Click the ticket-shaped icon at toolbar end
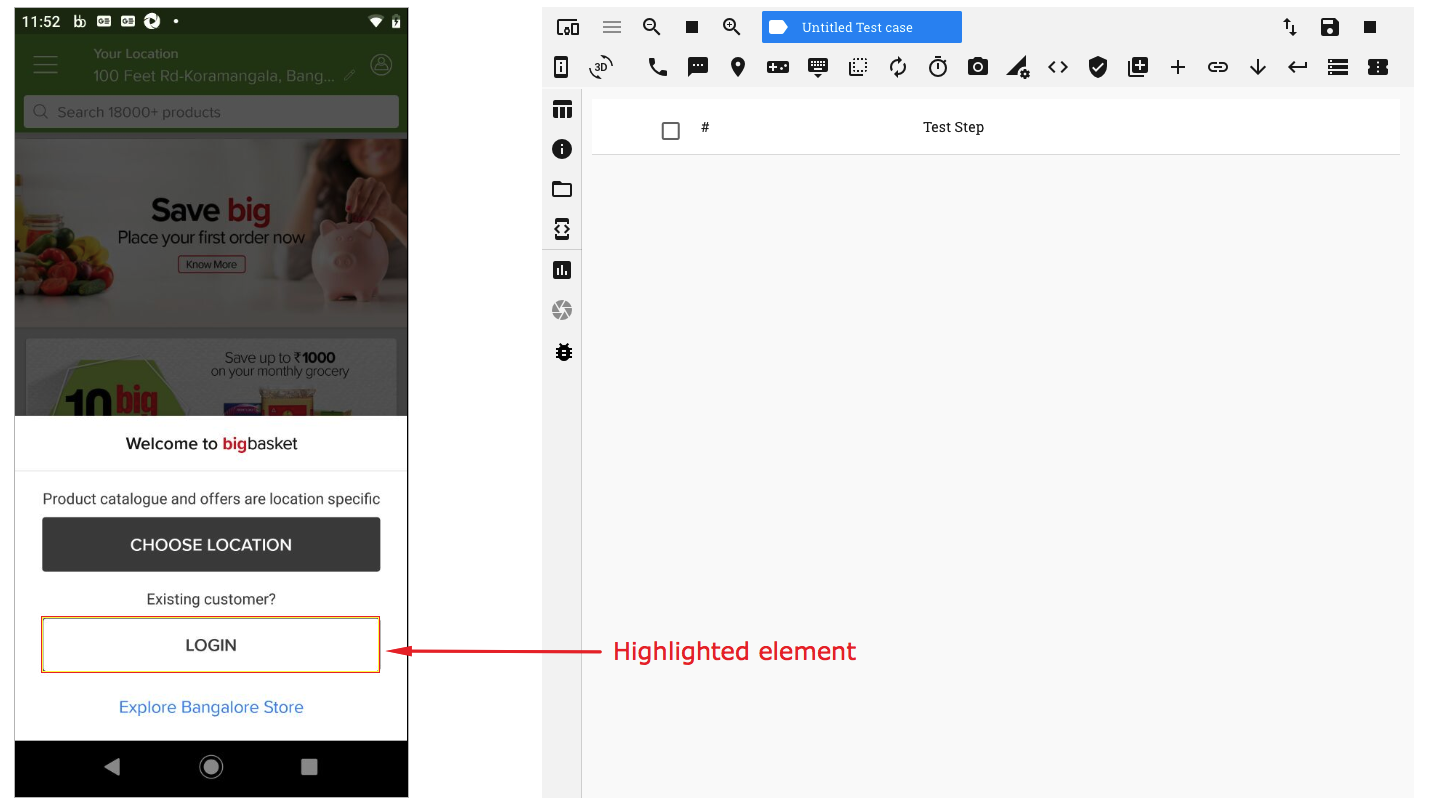Image resolution: width=1430 pixels, height=806 pixels. point(1378,67)
